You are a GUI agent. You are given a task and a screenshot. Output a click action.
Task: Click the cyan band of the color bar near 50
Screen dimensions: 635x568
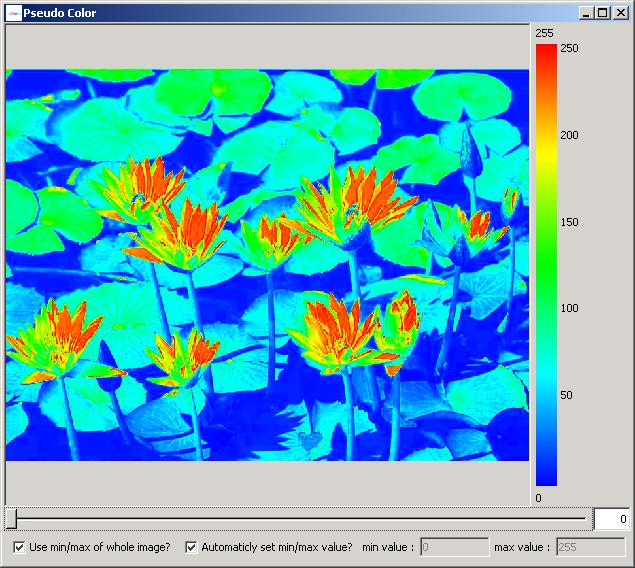(546, 395)
